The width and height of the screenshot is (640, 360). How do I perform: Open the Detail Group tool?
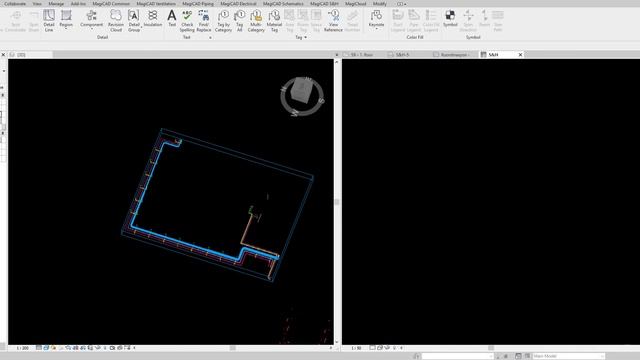134,21
